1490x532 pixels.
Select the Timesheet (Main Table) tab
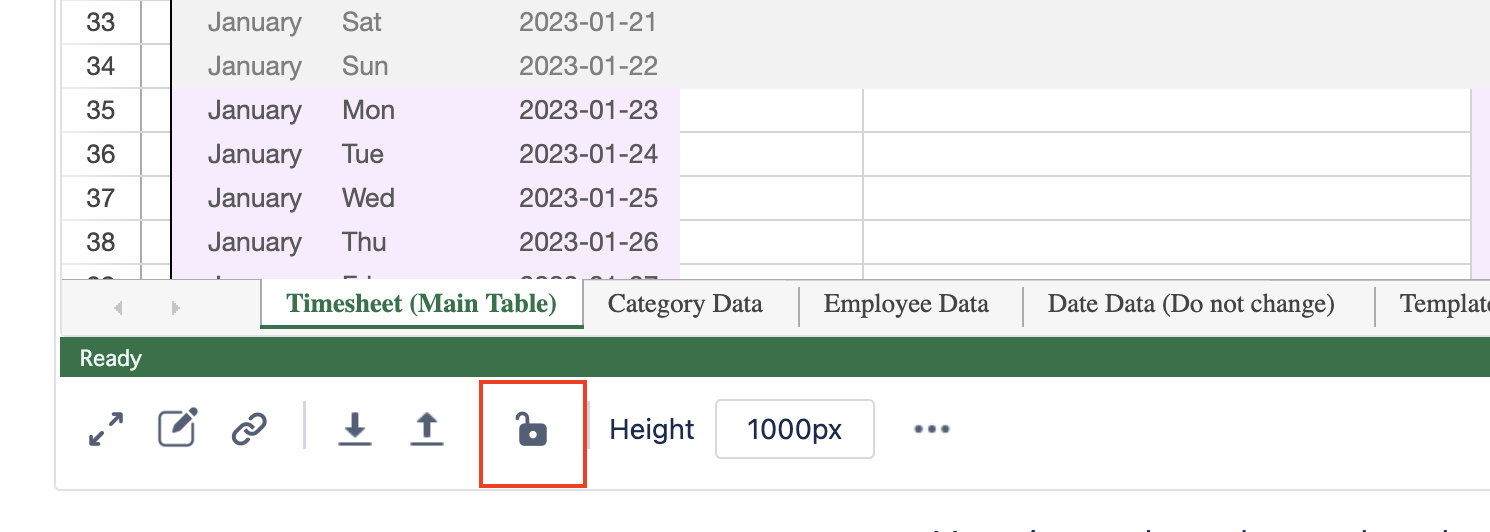pyautogui.click(x=421, y=304)
